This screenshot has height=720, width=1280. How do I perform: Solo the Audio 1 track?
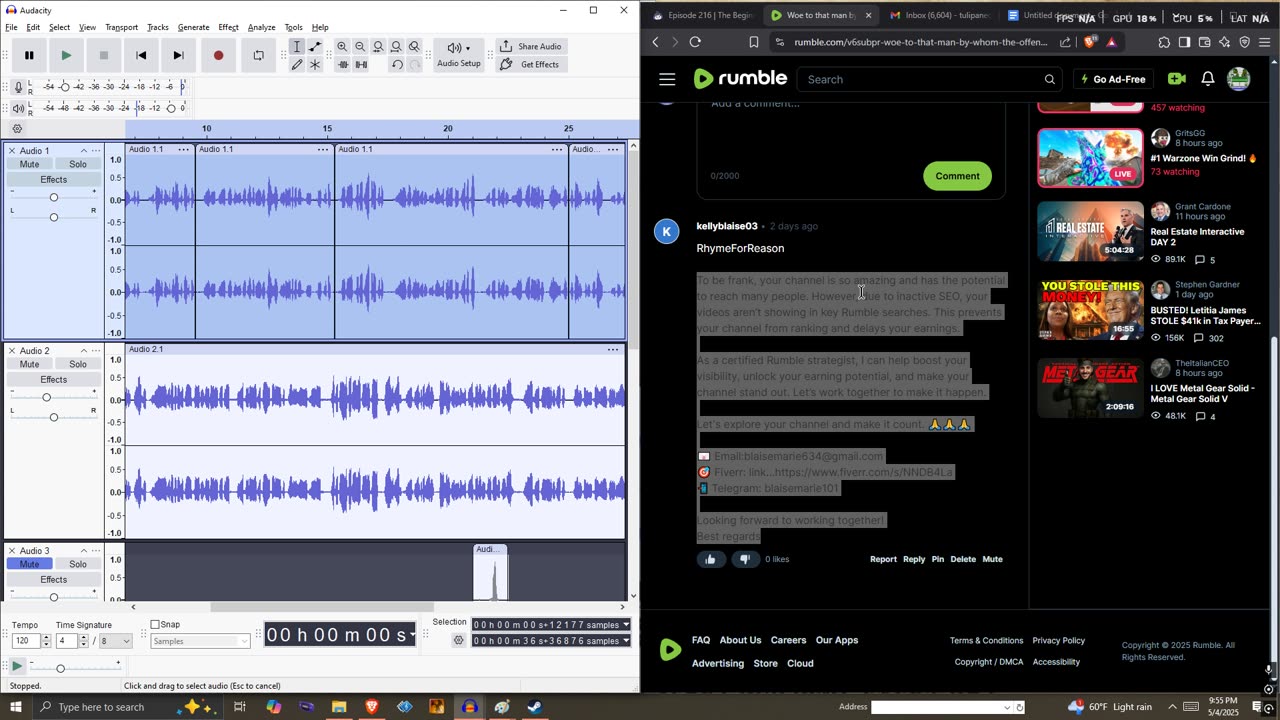78,164
